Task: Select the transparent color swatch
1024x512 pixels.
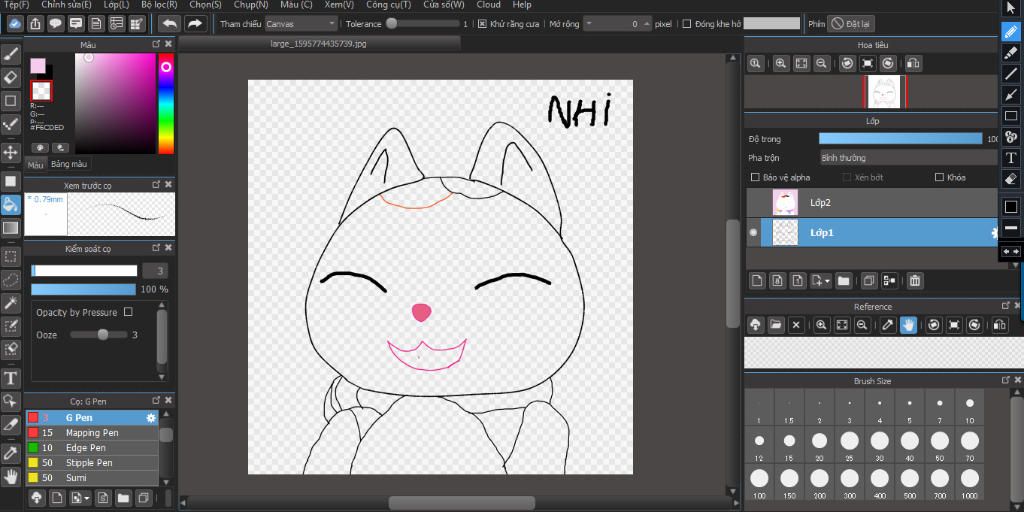Action: 42,91
